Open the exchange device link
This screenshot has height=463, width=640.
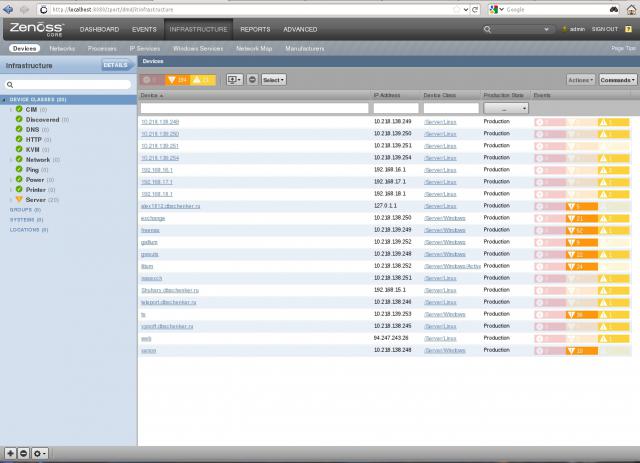(153, 218)
